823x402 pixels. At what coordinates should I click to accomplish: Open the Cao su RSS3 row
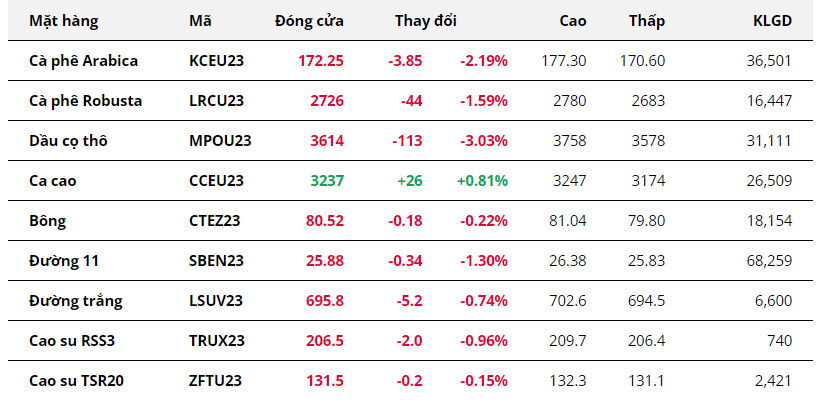72,340
